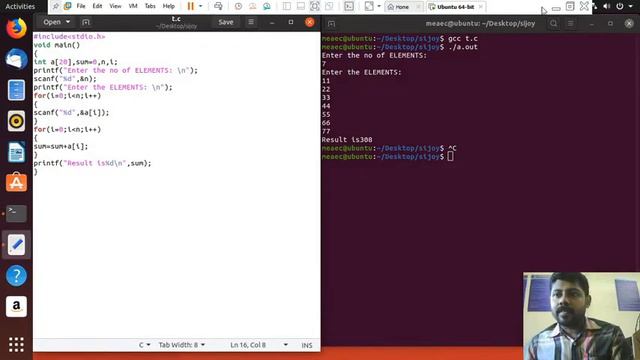Search in the Terminal window
640x360 pixels.
(x=553, y=24)
